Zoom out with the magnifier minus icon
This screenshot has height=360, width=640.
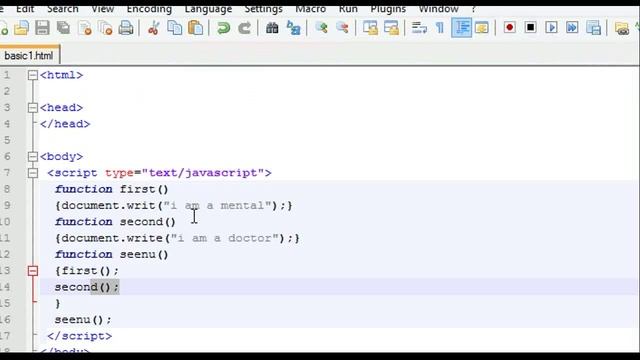[342, 28]
